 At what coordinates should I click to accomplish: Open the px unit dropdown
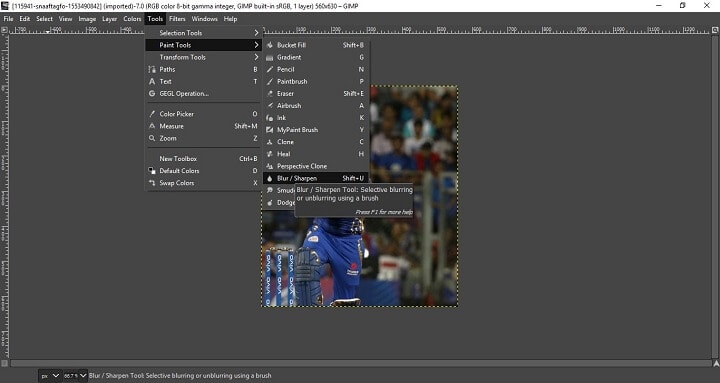coord(50,376)
